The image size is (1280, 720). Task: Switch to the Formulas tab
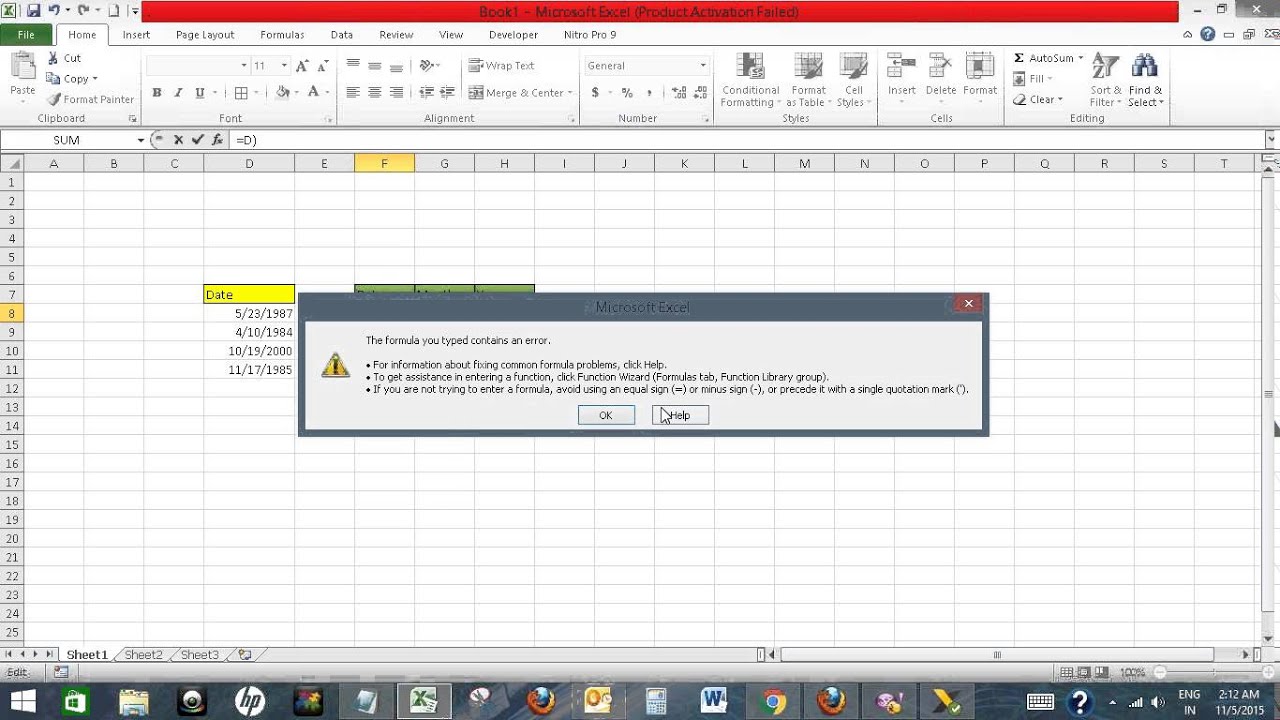tap(282, 34)
